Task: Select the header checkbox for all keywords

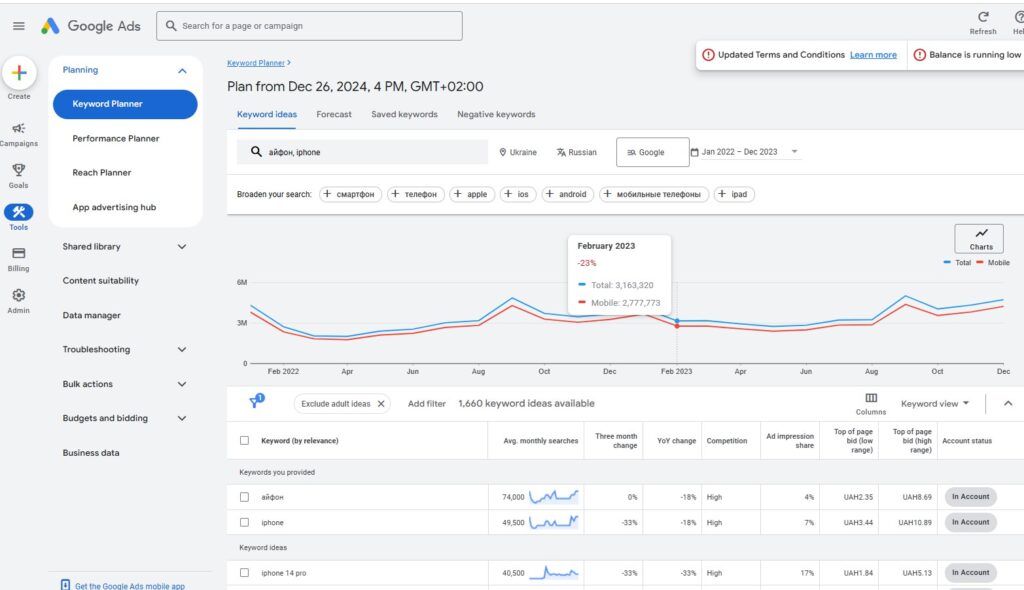Action: coord(242,441)
